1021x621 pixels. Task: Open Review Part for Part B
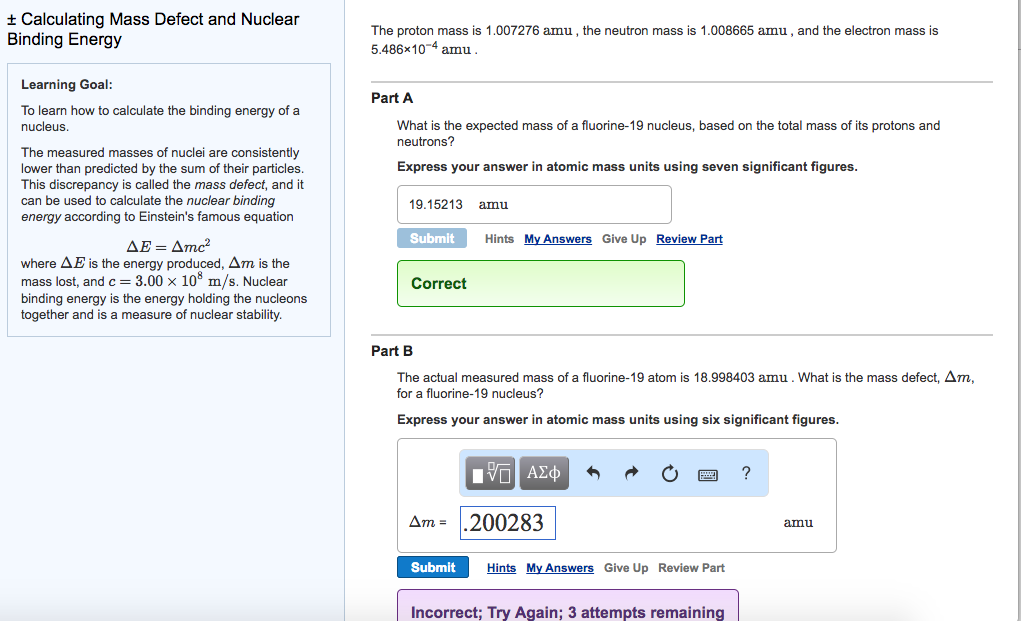tap(690, 568)
